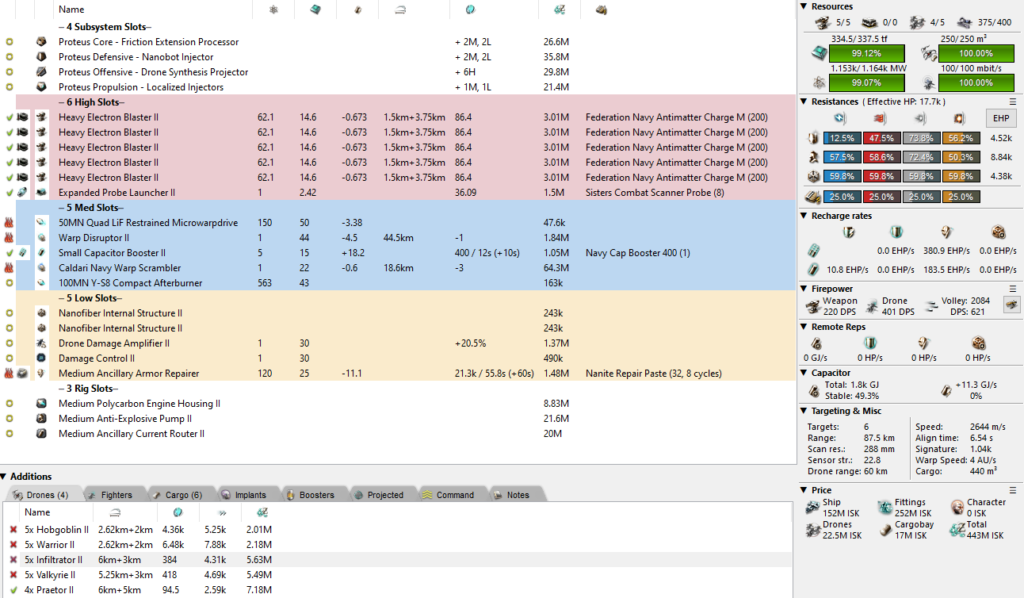Deactivate the 4x Praetor II drones
Image resolution: width=1024 pixels, height=598 pixels.
(13, 590)
